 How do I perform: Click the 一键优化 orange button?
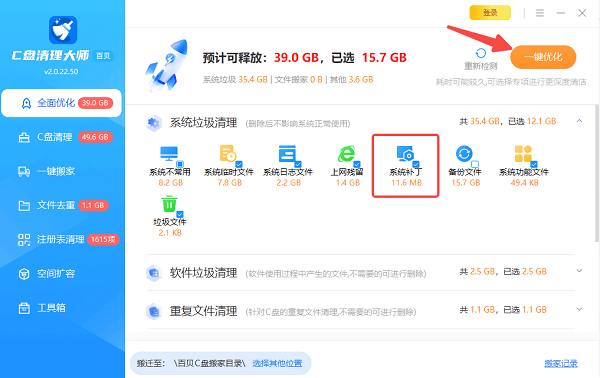tap(543, 57)
